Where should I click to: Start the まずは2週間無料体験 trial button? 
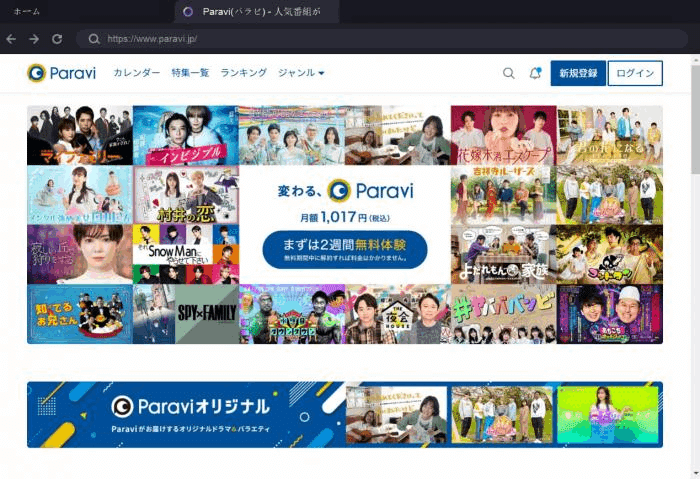(x=345, y=250)
